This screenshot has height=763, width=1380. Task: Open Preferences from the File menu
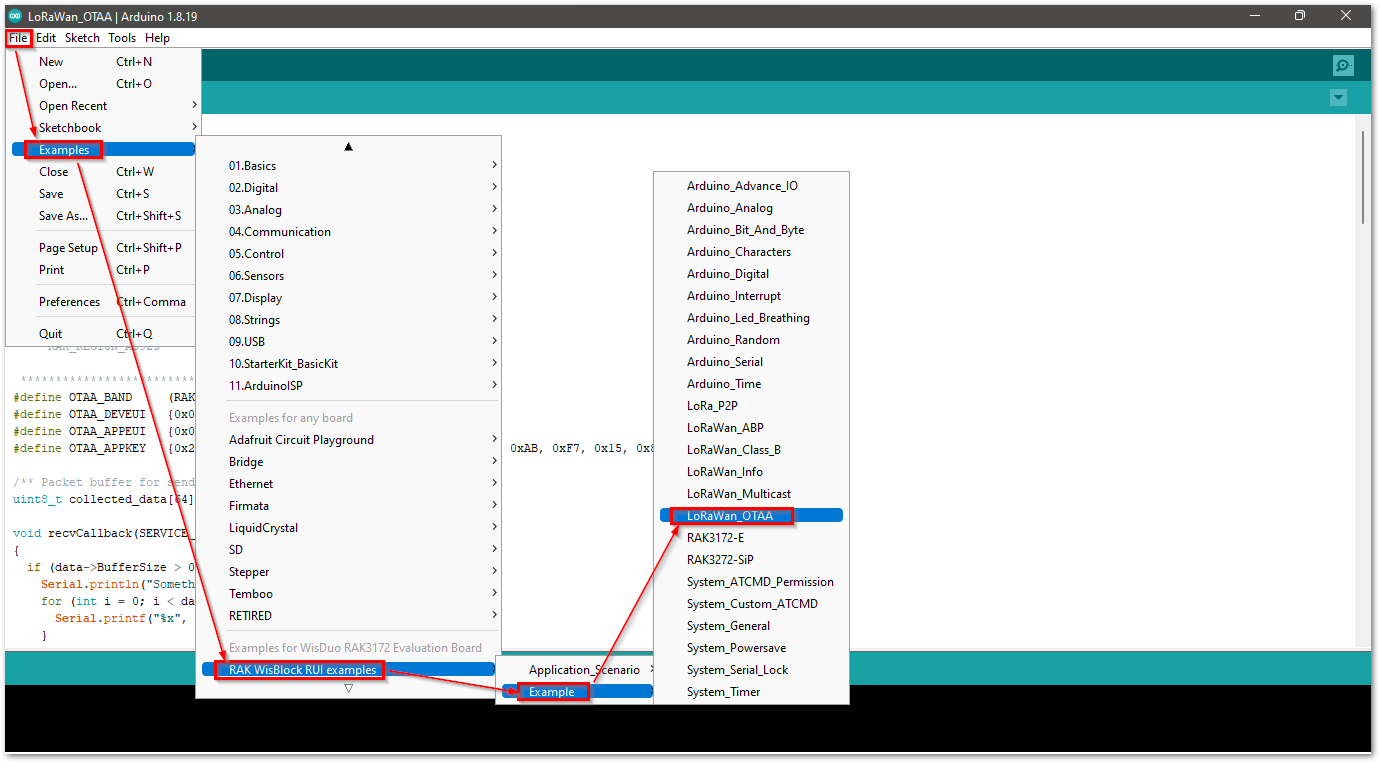[104, 302]
